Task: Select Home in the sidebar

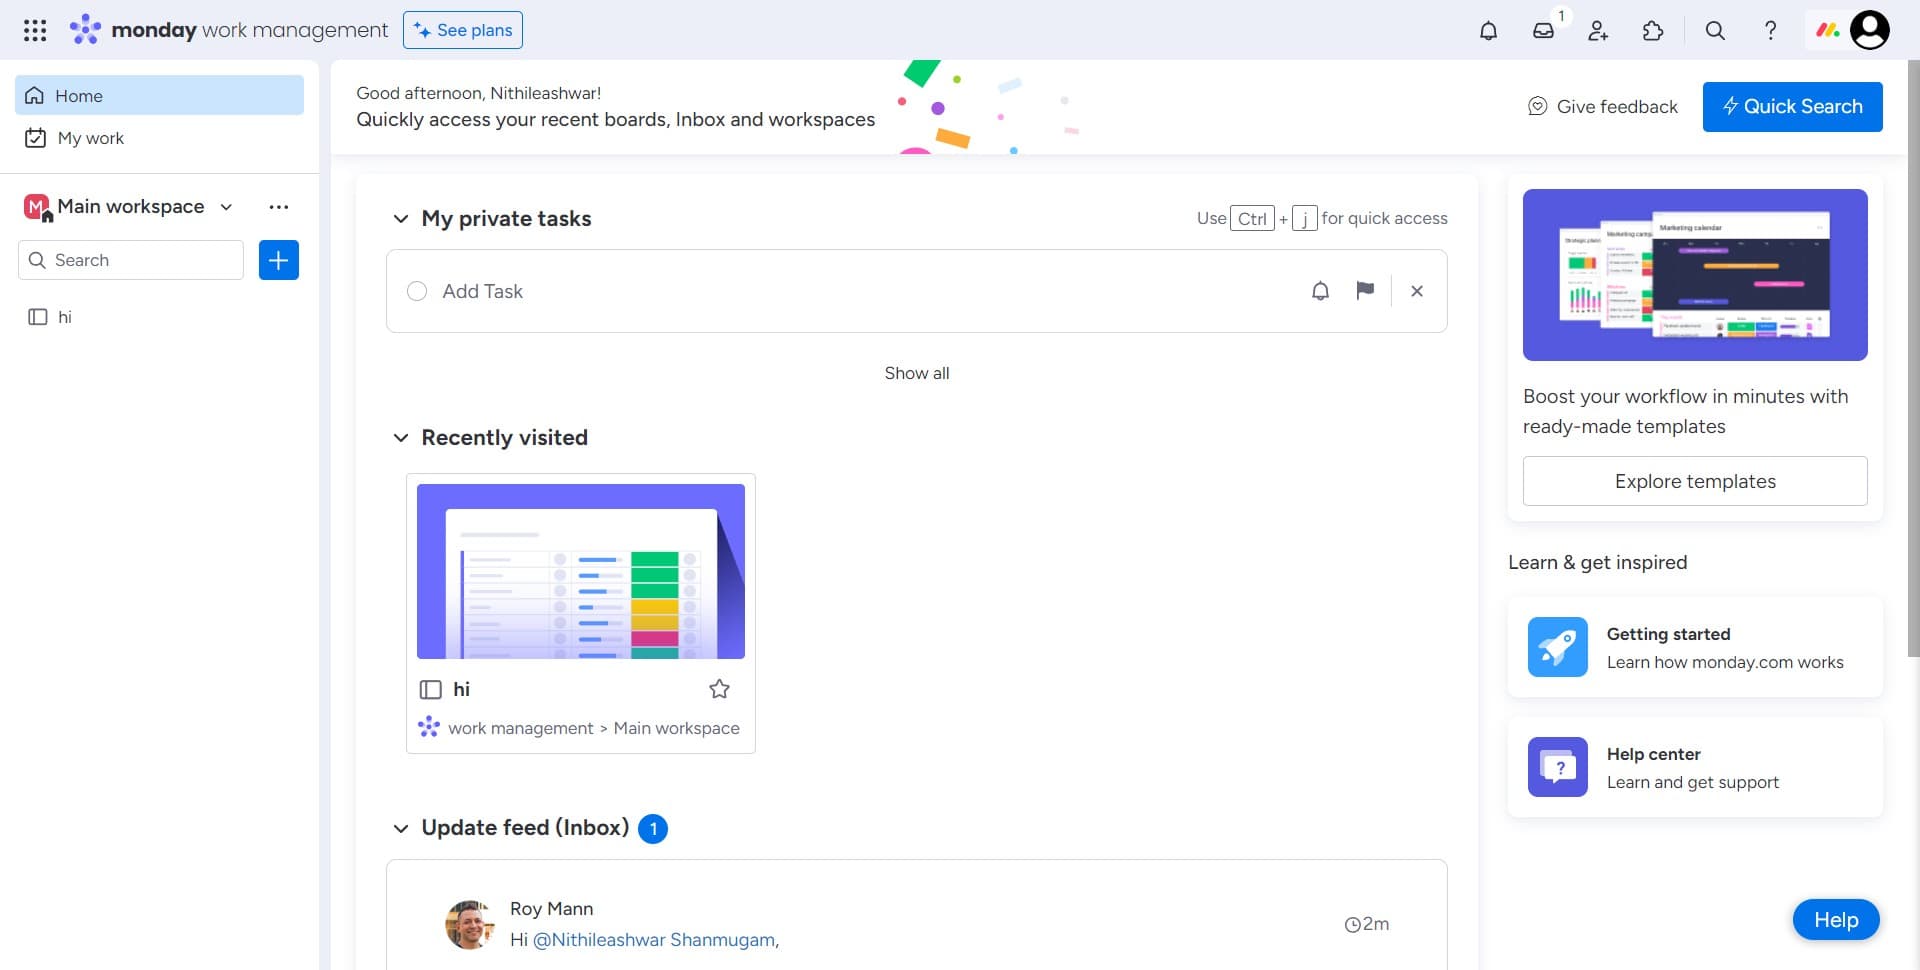Action: tap(81, 95)
